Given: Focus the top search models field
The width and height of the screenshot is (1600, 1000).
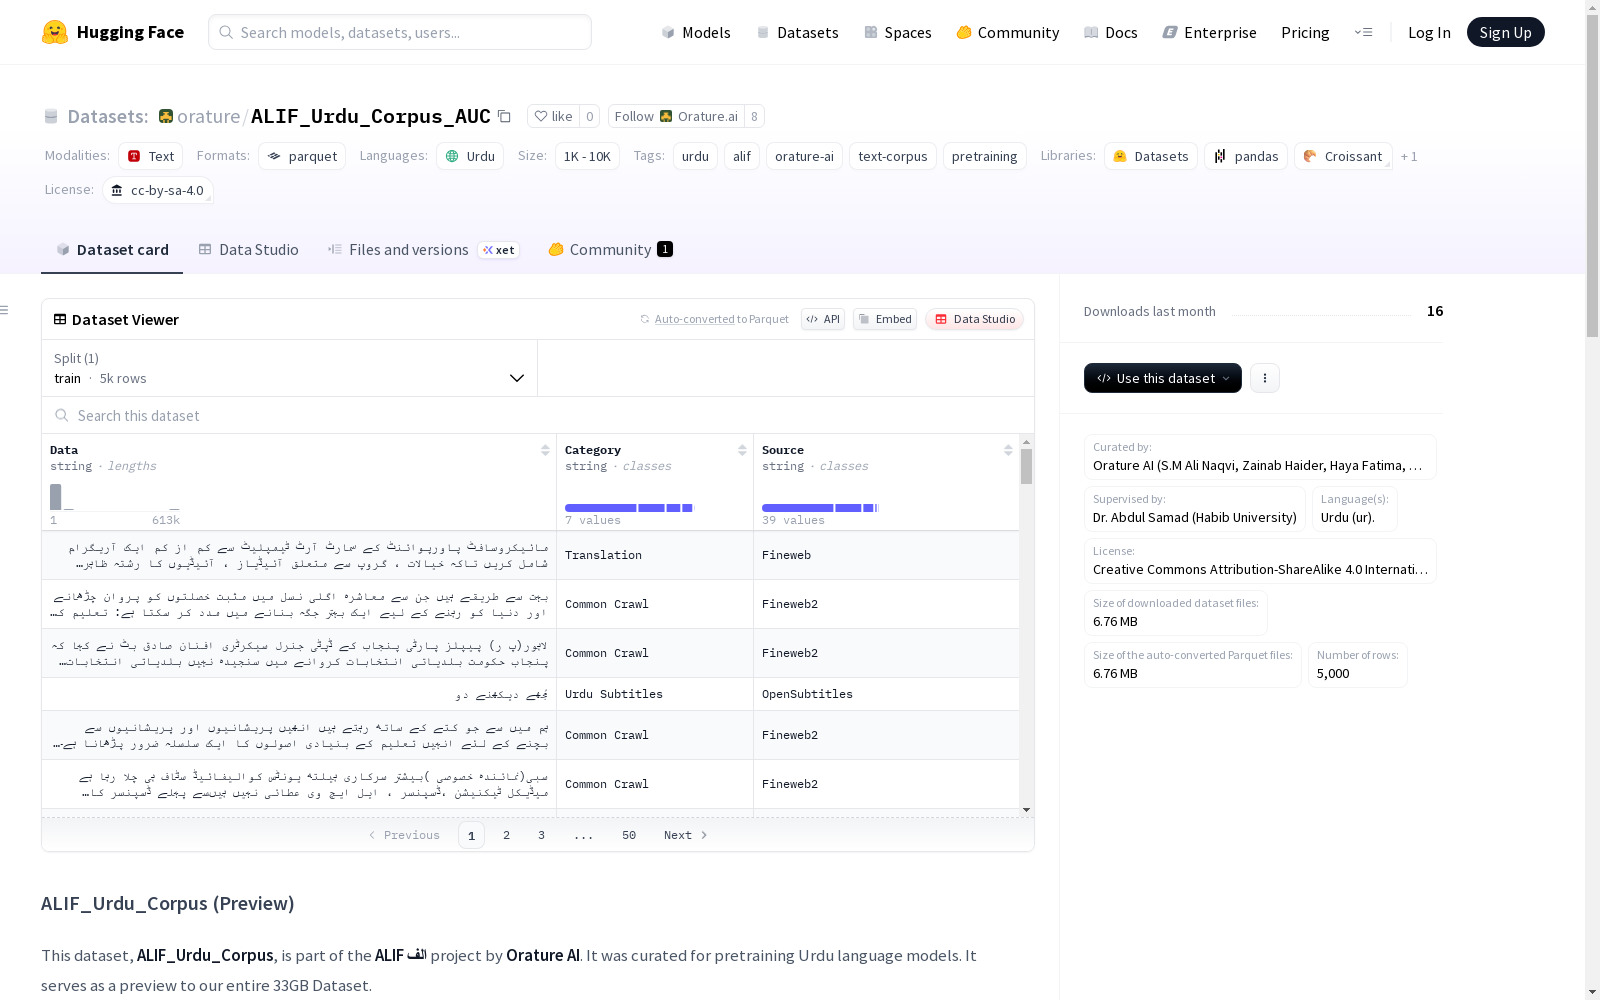Looking at the screenshot, I should pos(400,32).
